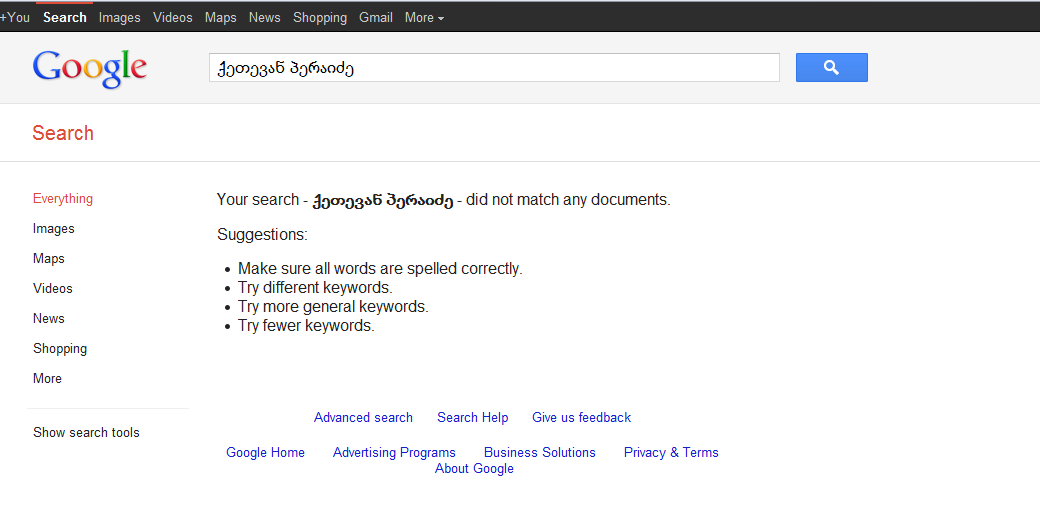The image size is (1040, 518).
Task: Select News filter in left sidebar
Action: pos(49,318)
